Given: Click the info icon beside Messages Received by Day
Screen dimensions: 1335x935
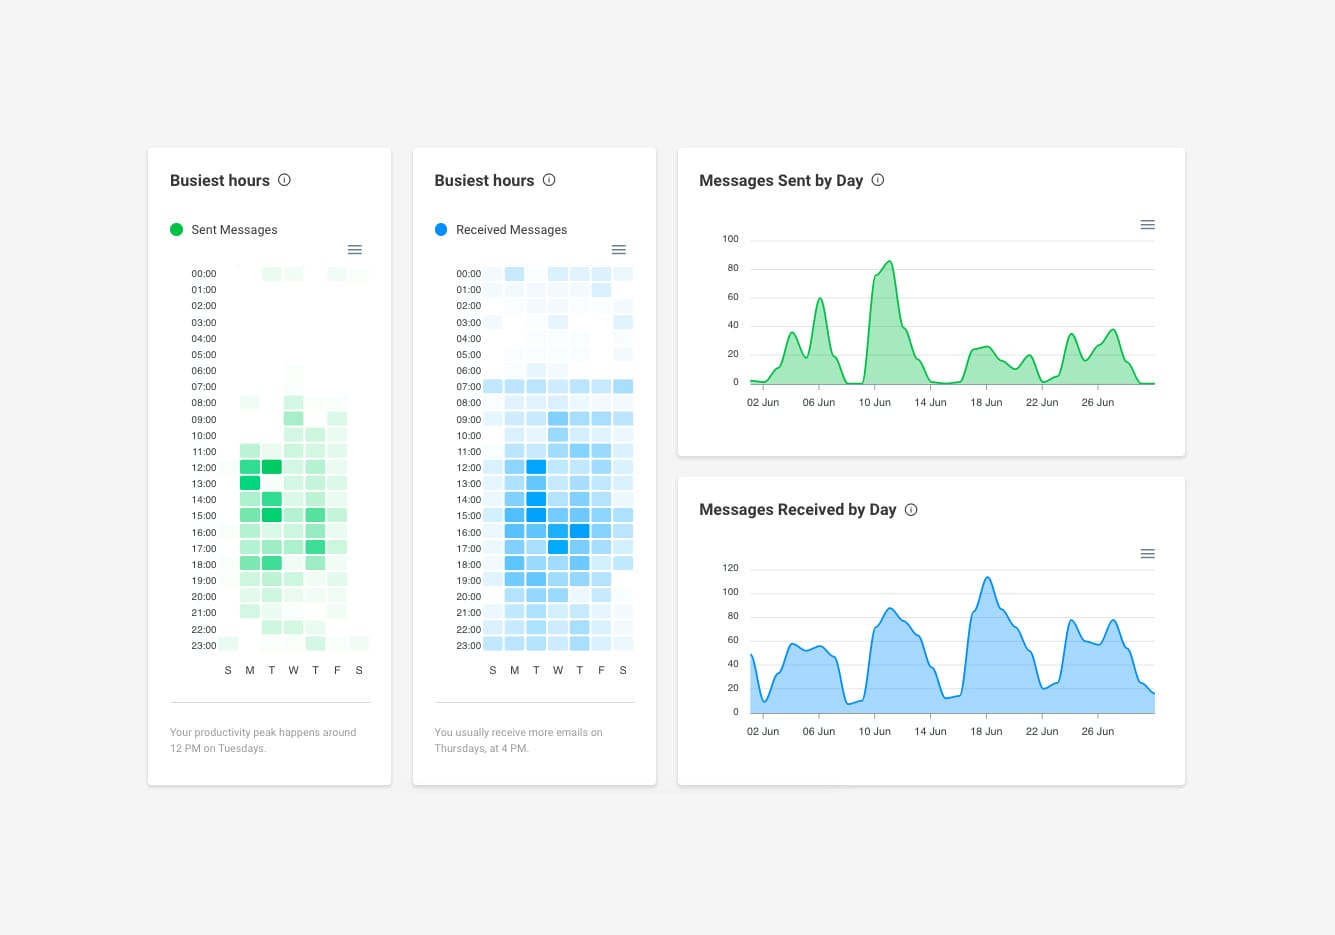Looking at the screenshot, I should [911, 509].
